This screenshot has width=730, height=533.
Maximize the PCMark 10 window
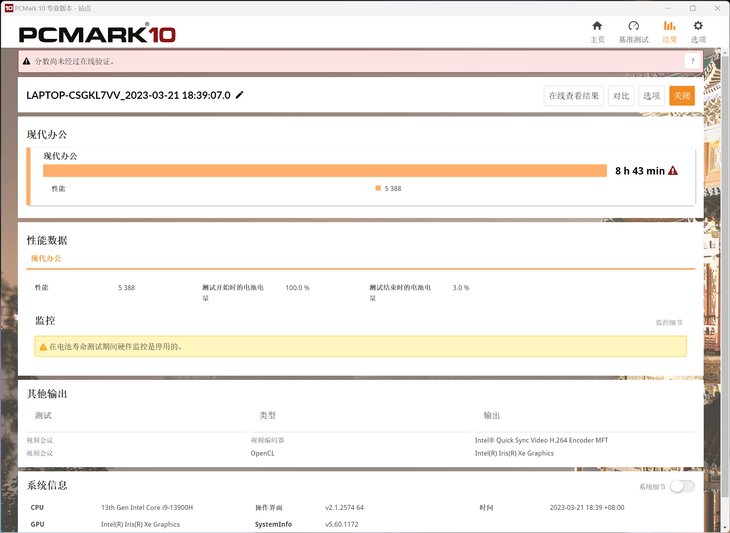pyautogui.click(x=692, y=7)
